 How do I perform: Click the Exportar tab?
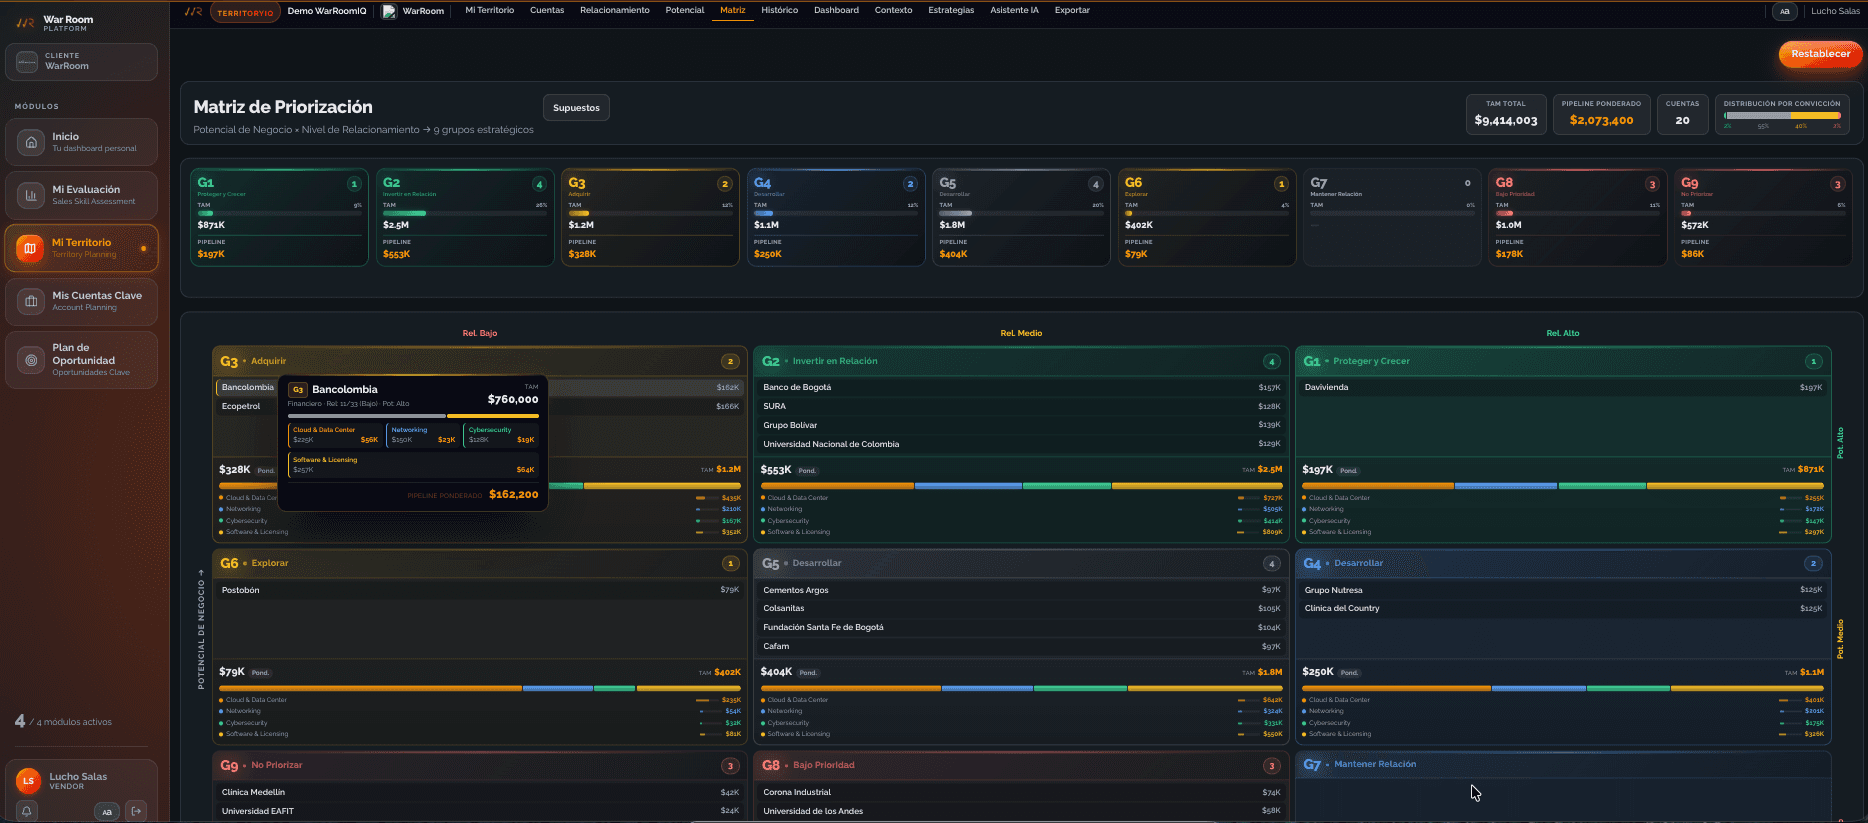click(1072, 10)
